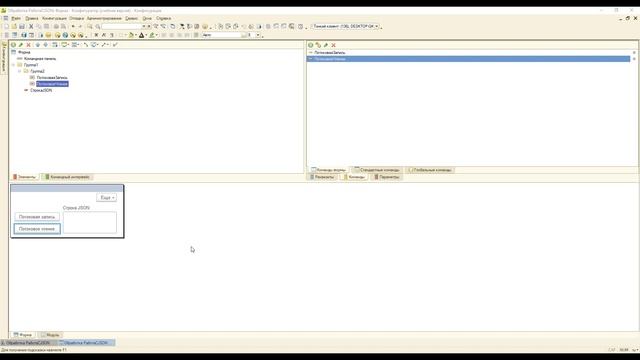This screenshot has width=640, height=360.
Task: Switch to the Команды формы tab
Action: (328, 170)
